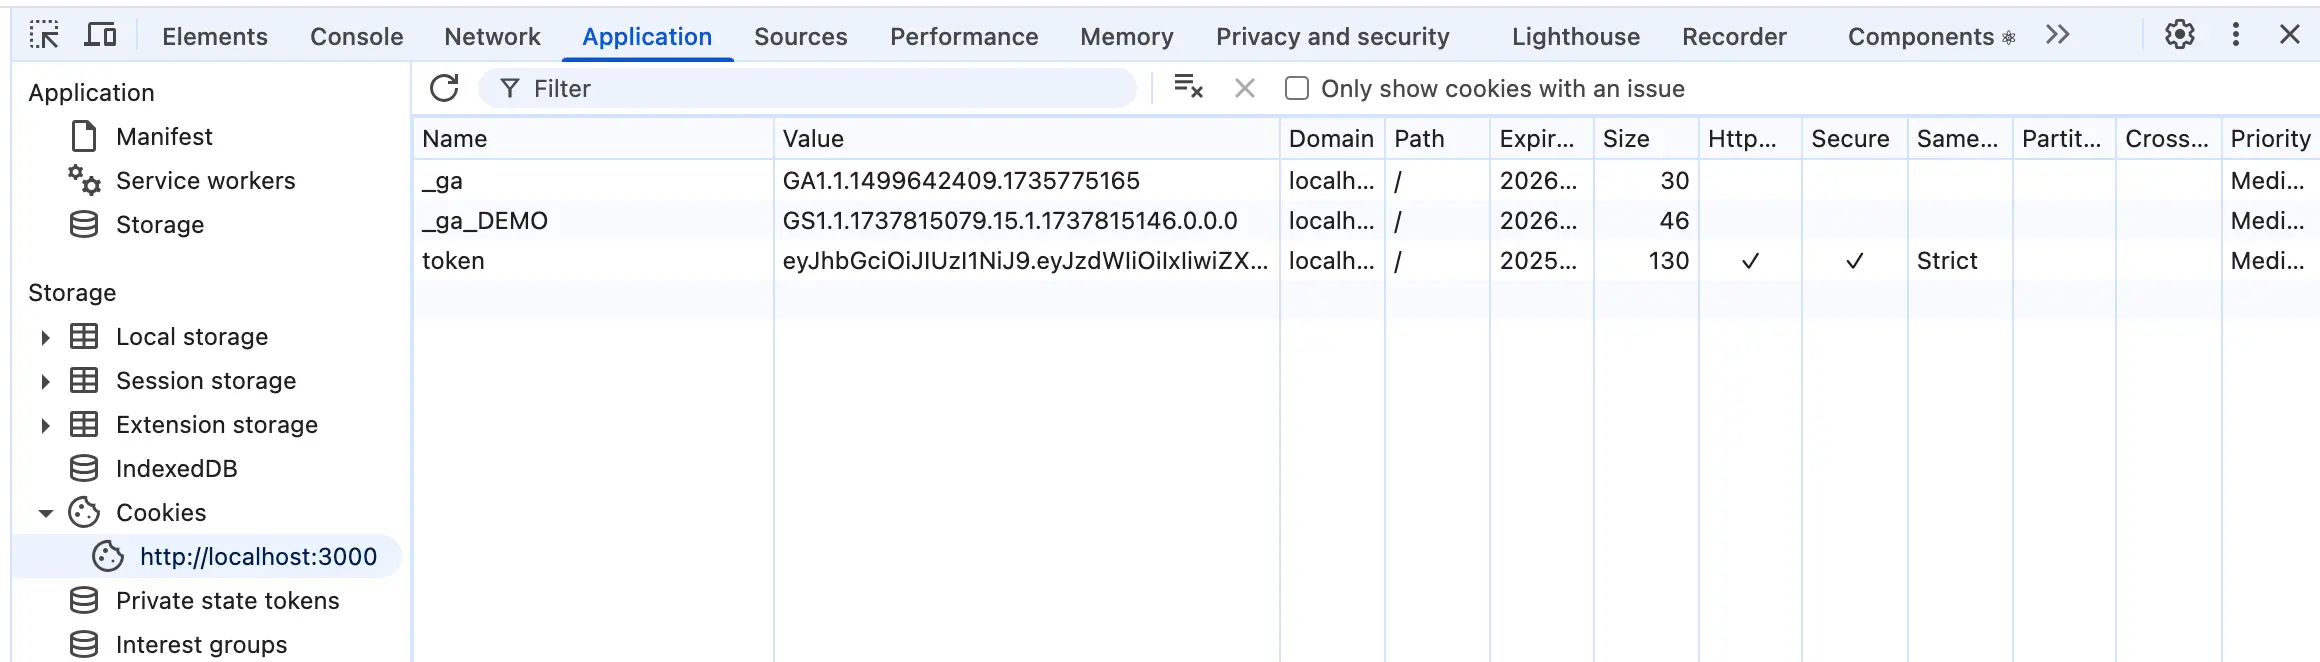Toggle the device toolbar icon
Viewport: 2320px width, 662px height.
point(100,35)
